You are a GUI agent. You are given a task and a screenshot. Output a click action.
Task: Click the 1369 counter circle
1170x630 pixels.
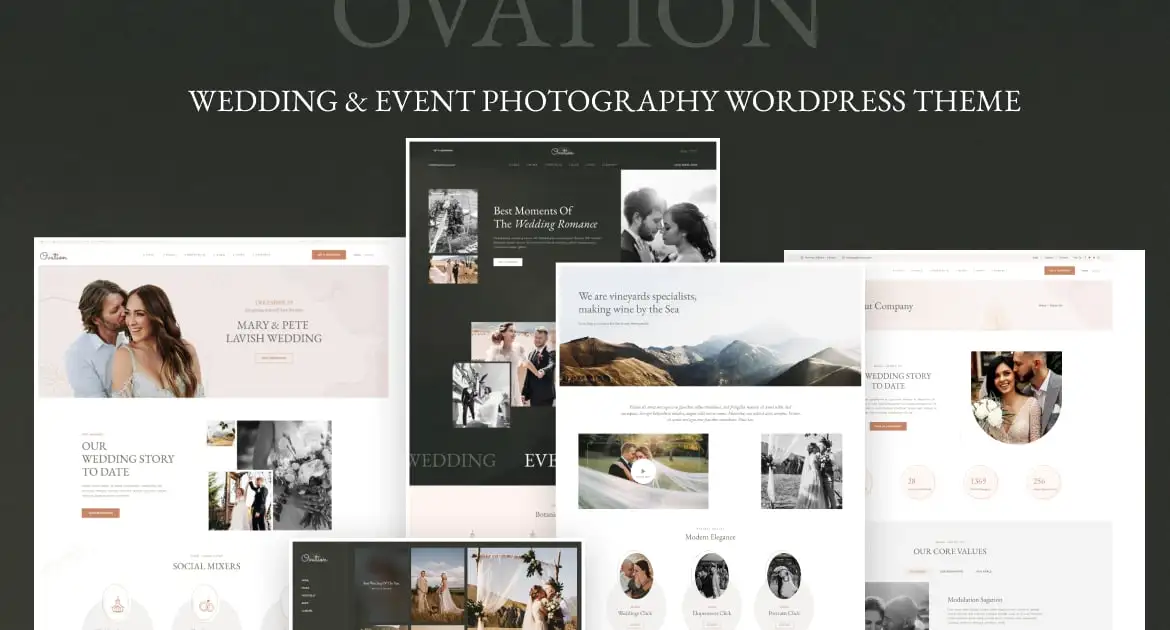[978, 482]
